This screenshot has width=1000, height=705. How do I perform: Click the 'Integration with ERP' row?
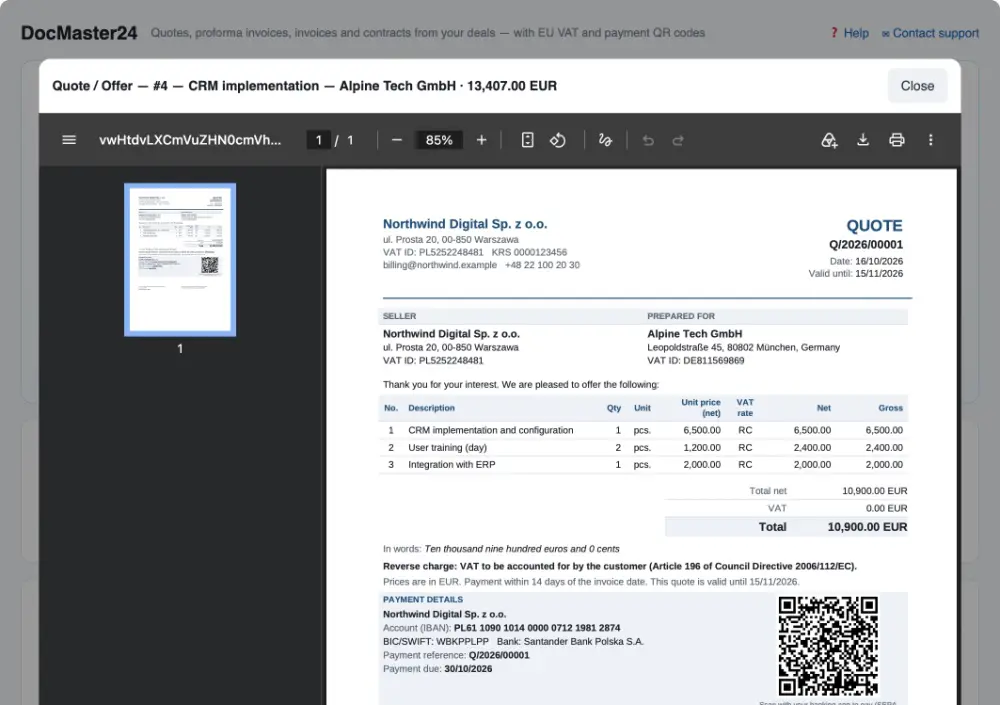[643, 464]
